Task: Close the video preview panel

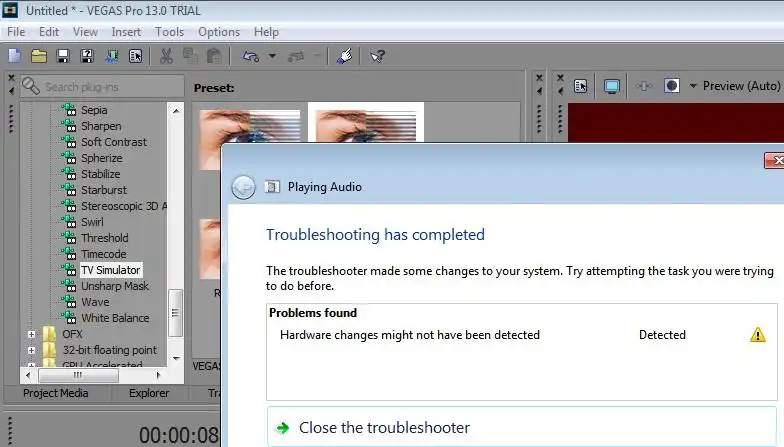Action: pos(560,78)
